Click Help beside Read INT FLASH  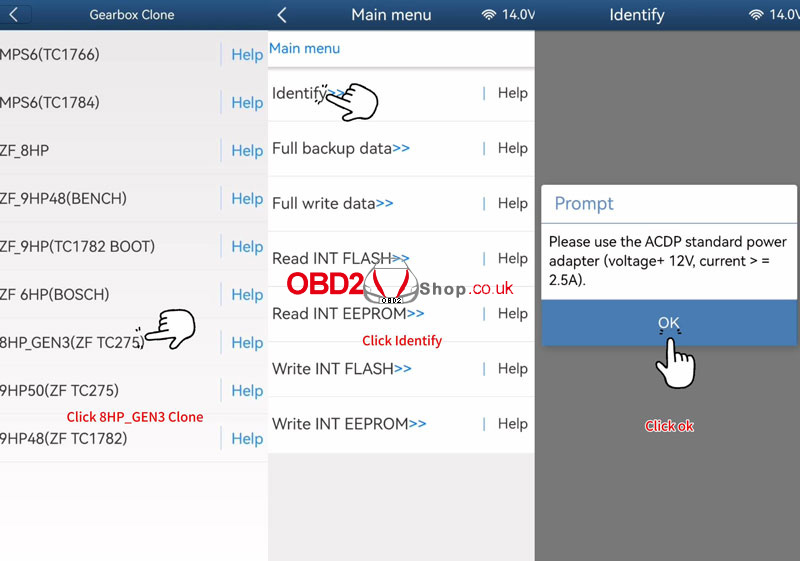pos(512,259)
